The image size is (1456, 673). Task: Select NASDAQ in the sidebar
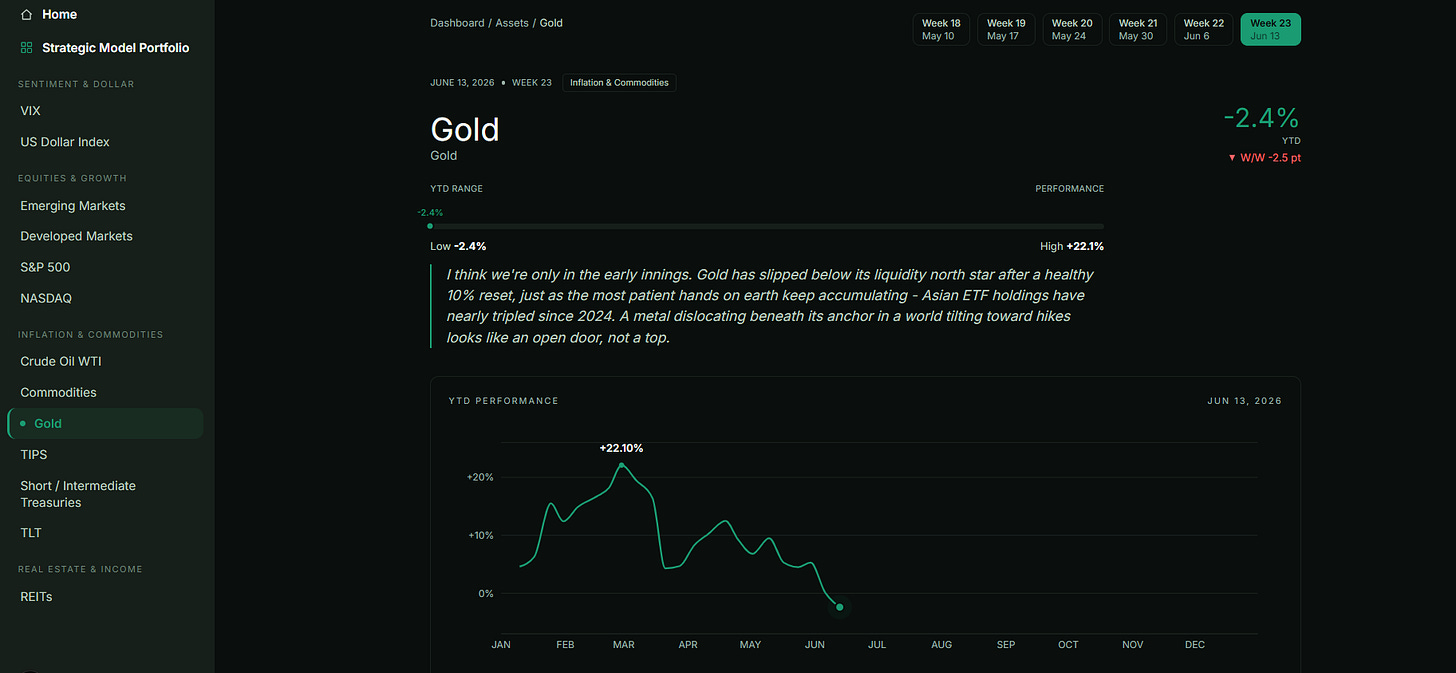(x=105, y=298)
